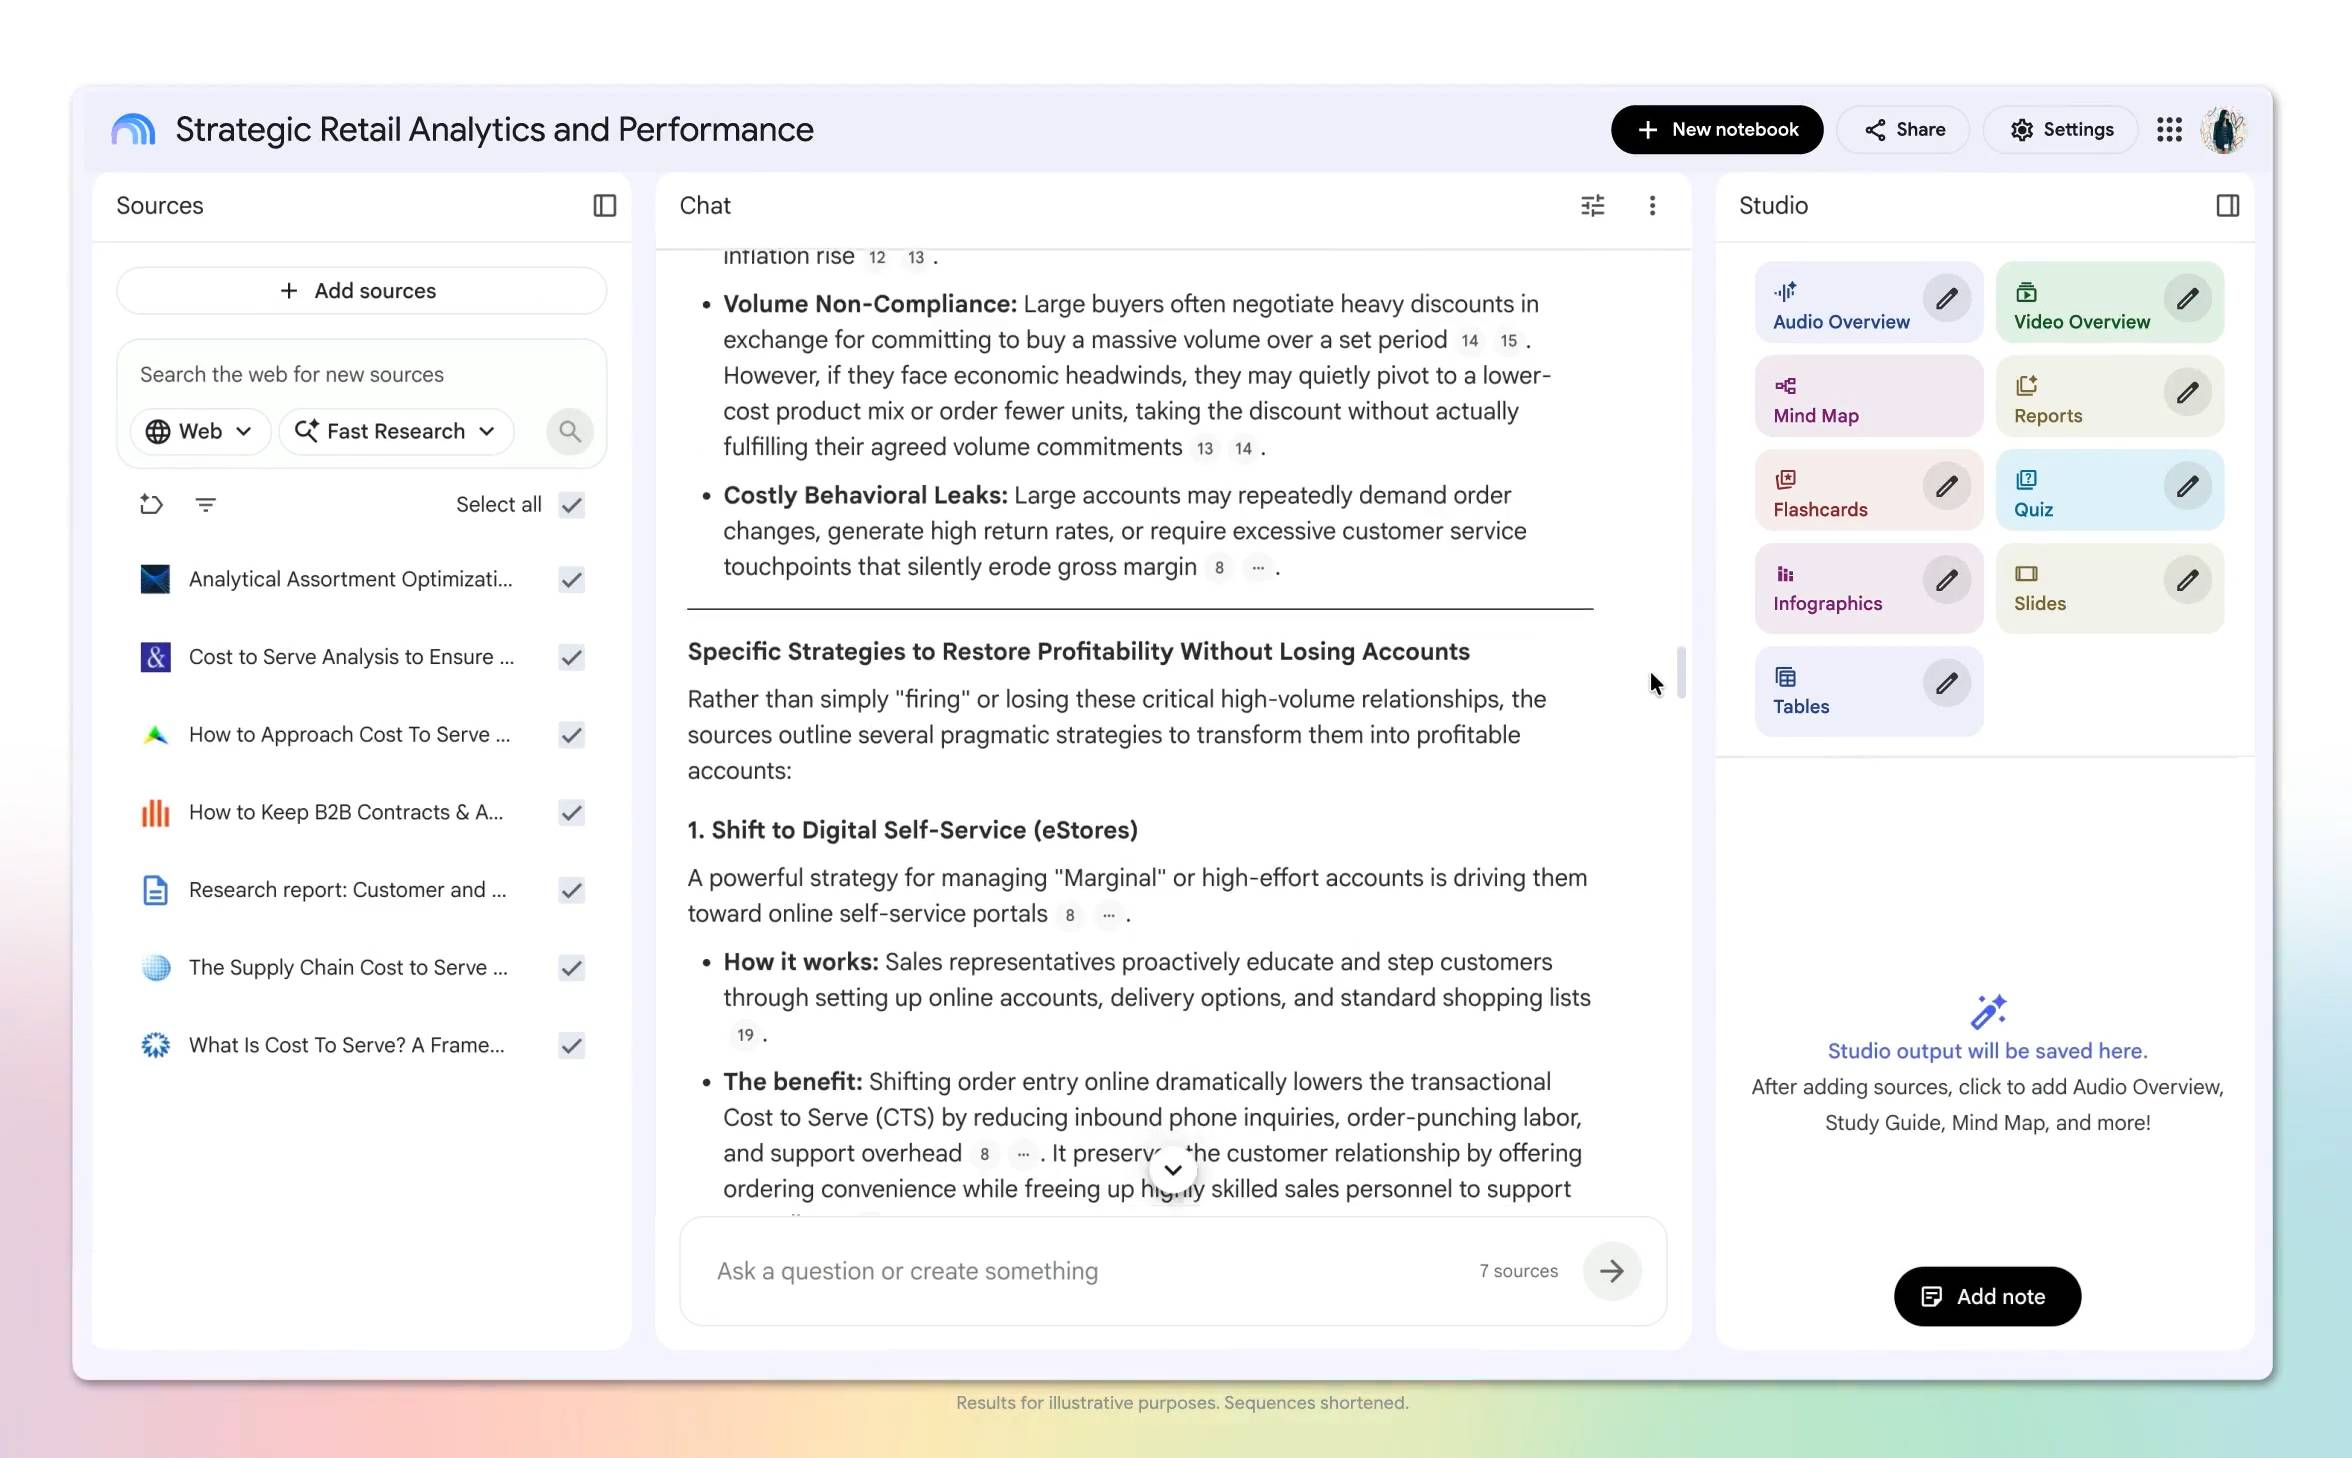Viewport: 2352px width, 1458px height.
Task: Edit Reports with its pencil icon
Action: pyautogui.click(x=2187, y=392)
